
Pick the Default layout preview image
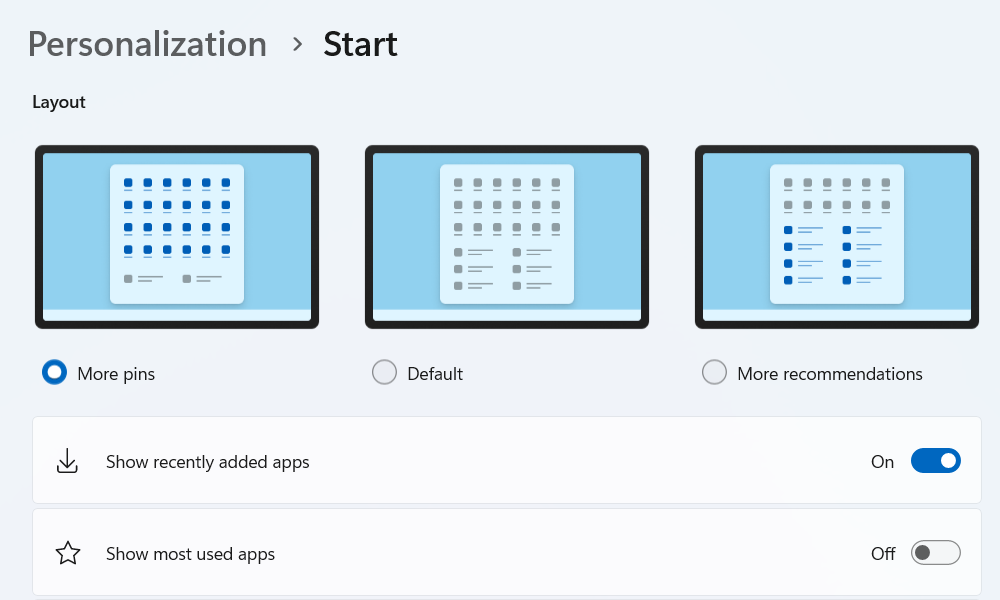[507, 237]
